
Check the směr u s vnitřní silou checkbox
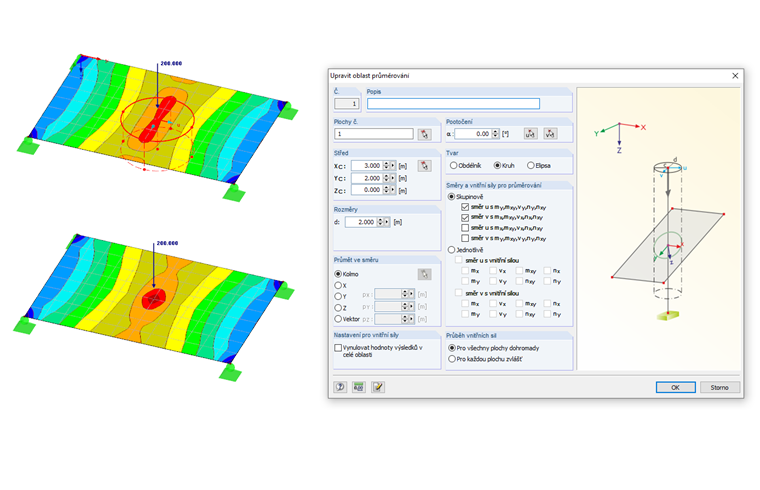pyautogui.click(x=459, y=260)
